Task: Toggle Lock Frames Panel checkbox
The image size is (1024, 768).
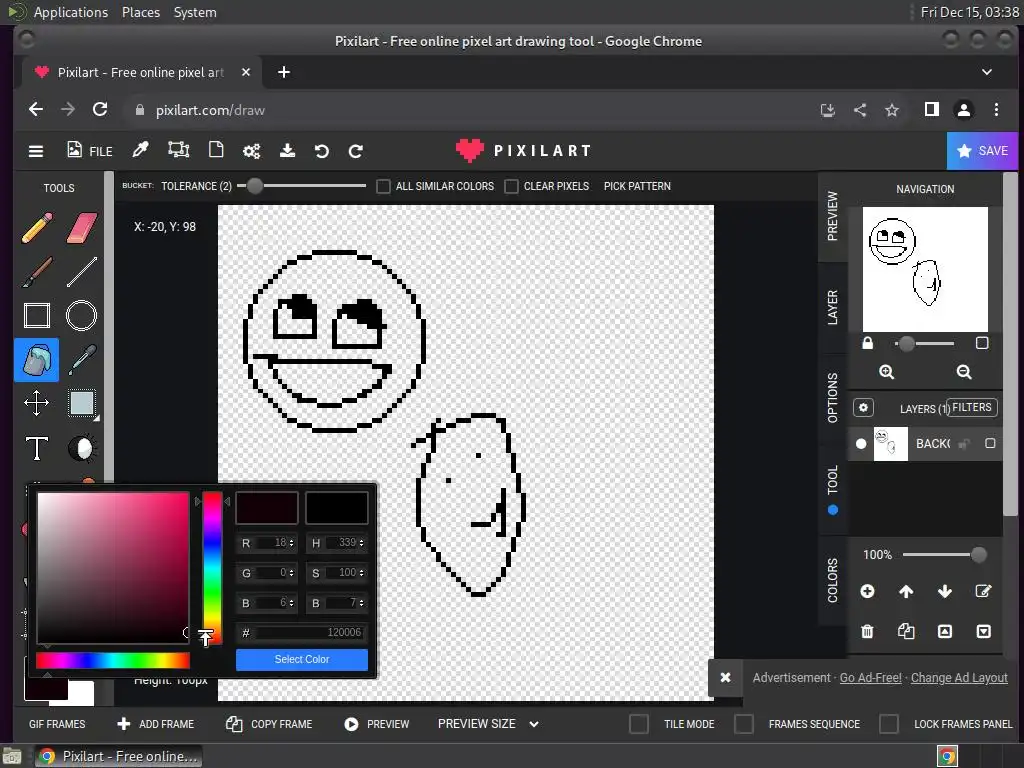Action: pyautogui.click(x=889, y=724)
